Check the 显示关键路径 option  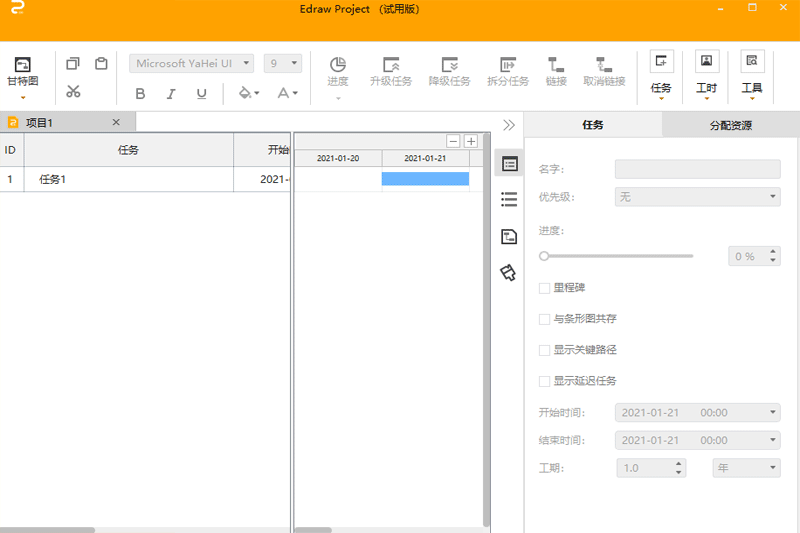(545, 350)
